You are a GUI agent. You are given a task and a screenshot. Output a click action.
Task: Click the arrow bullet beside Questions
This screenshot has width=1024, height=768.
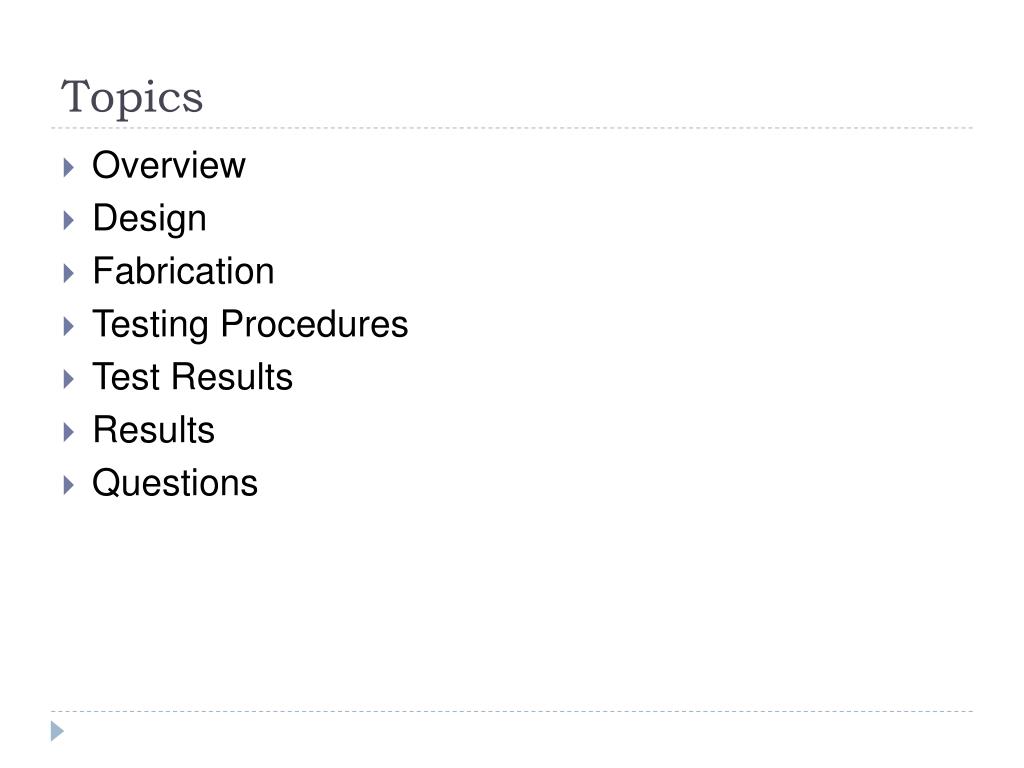(x=69, y=485)
